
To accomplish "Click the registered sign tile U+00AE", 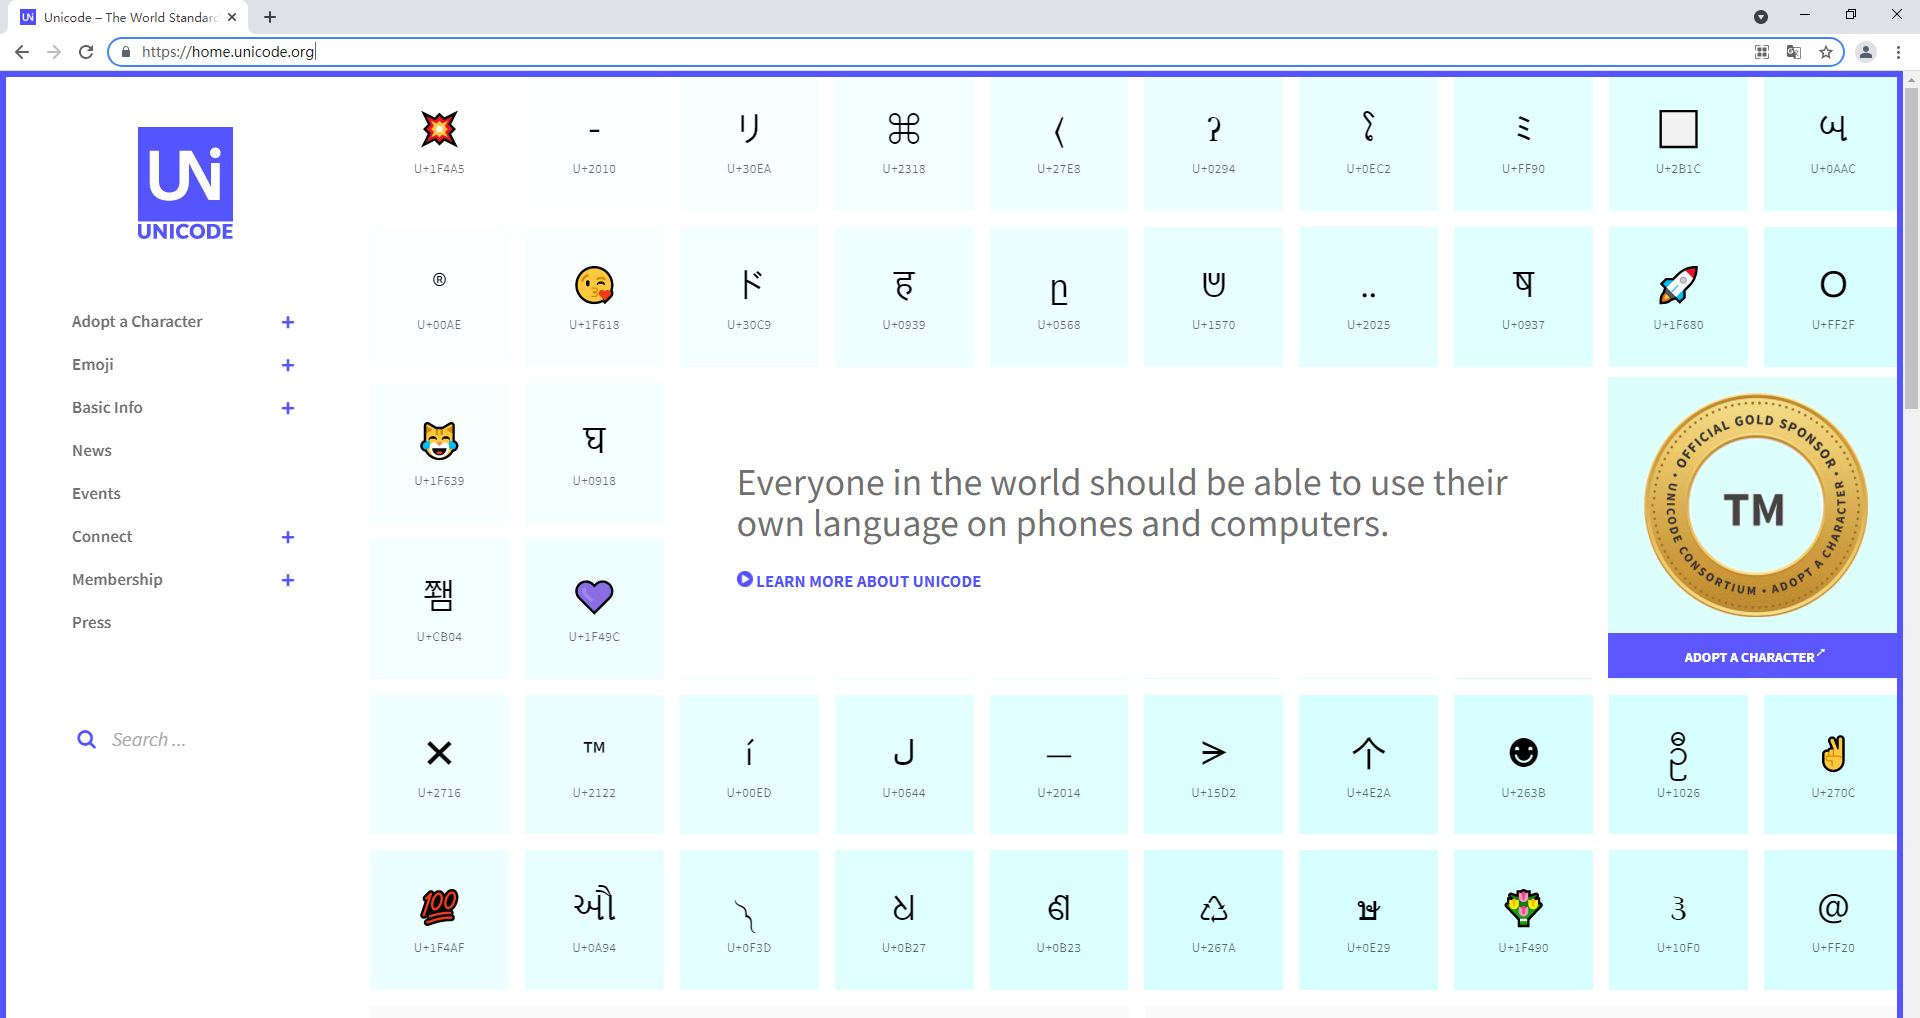I will coord(439,297).
